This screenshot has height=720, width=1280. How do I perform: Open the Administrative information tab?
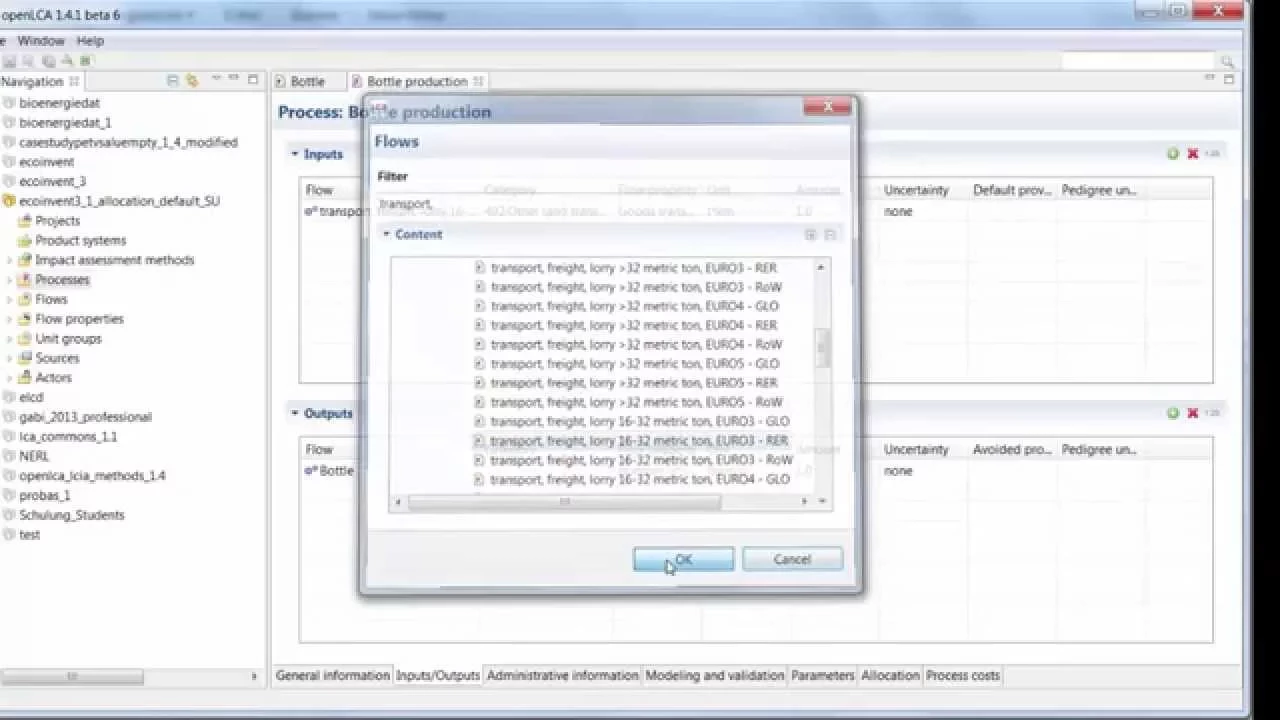pyautogui.click(x=562, y=675)
